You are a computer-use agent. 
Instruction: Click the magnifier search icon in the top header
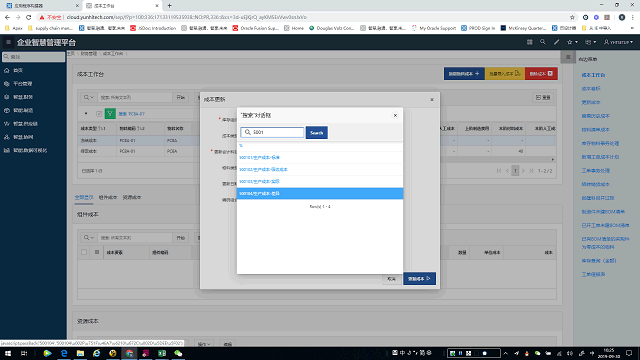(x=542, y=42)
